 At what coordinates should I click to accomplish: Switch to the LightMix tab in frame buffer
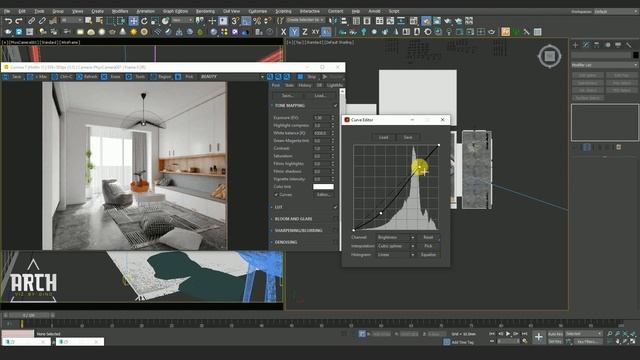point(335,85)
